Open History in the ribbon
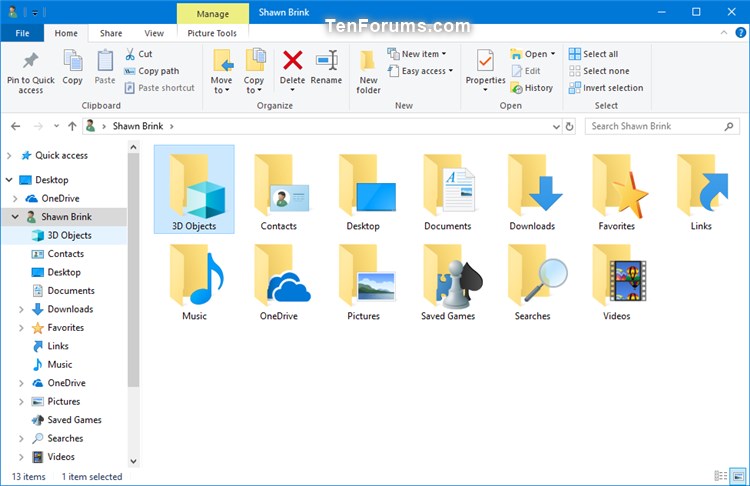750x486 pixels. tap(532, 88)
